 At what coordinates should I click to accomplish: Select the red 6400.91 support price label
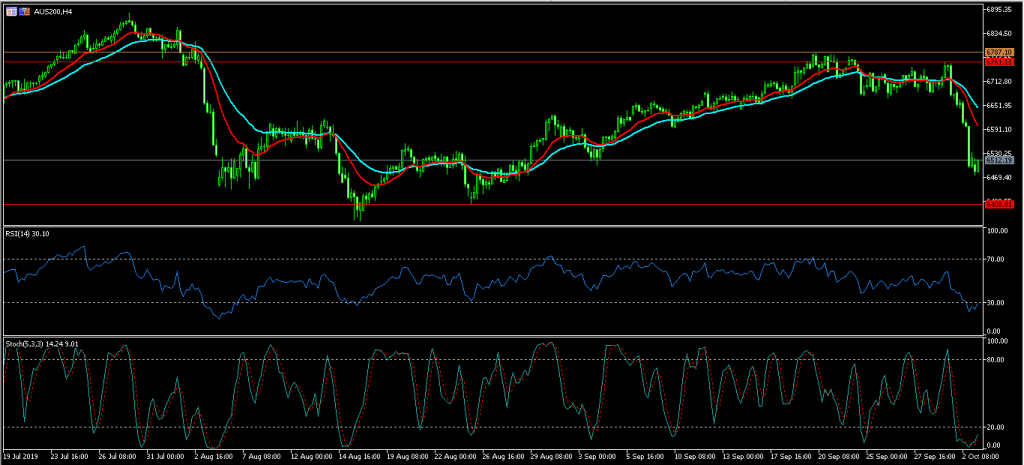coord(999,204)
